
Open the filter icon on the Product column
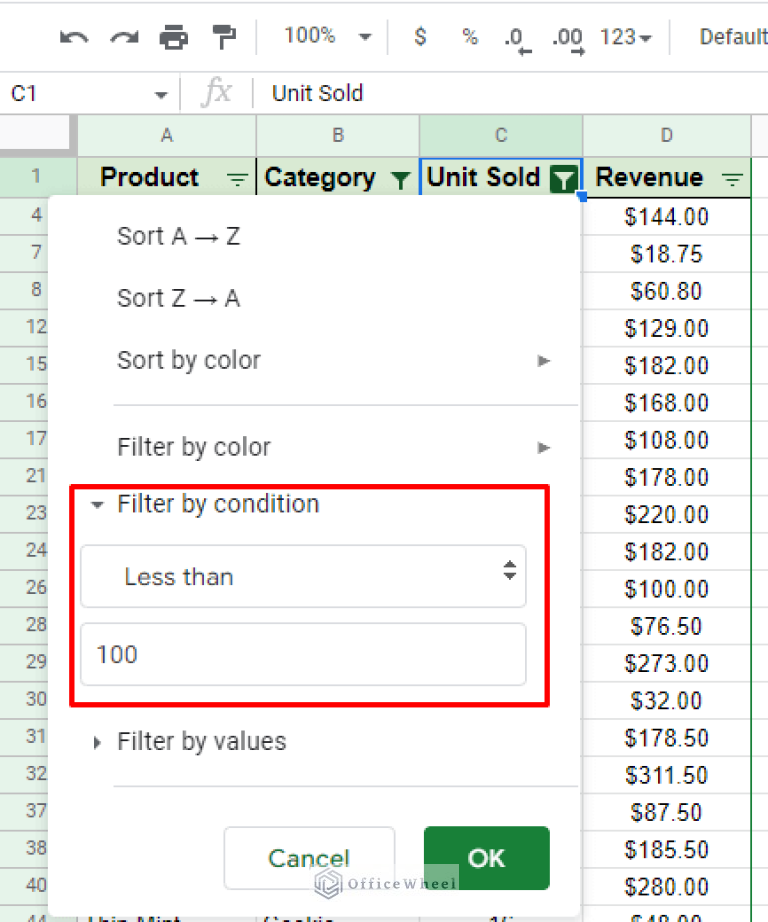coord(237,180)
